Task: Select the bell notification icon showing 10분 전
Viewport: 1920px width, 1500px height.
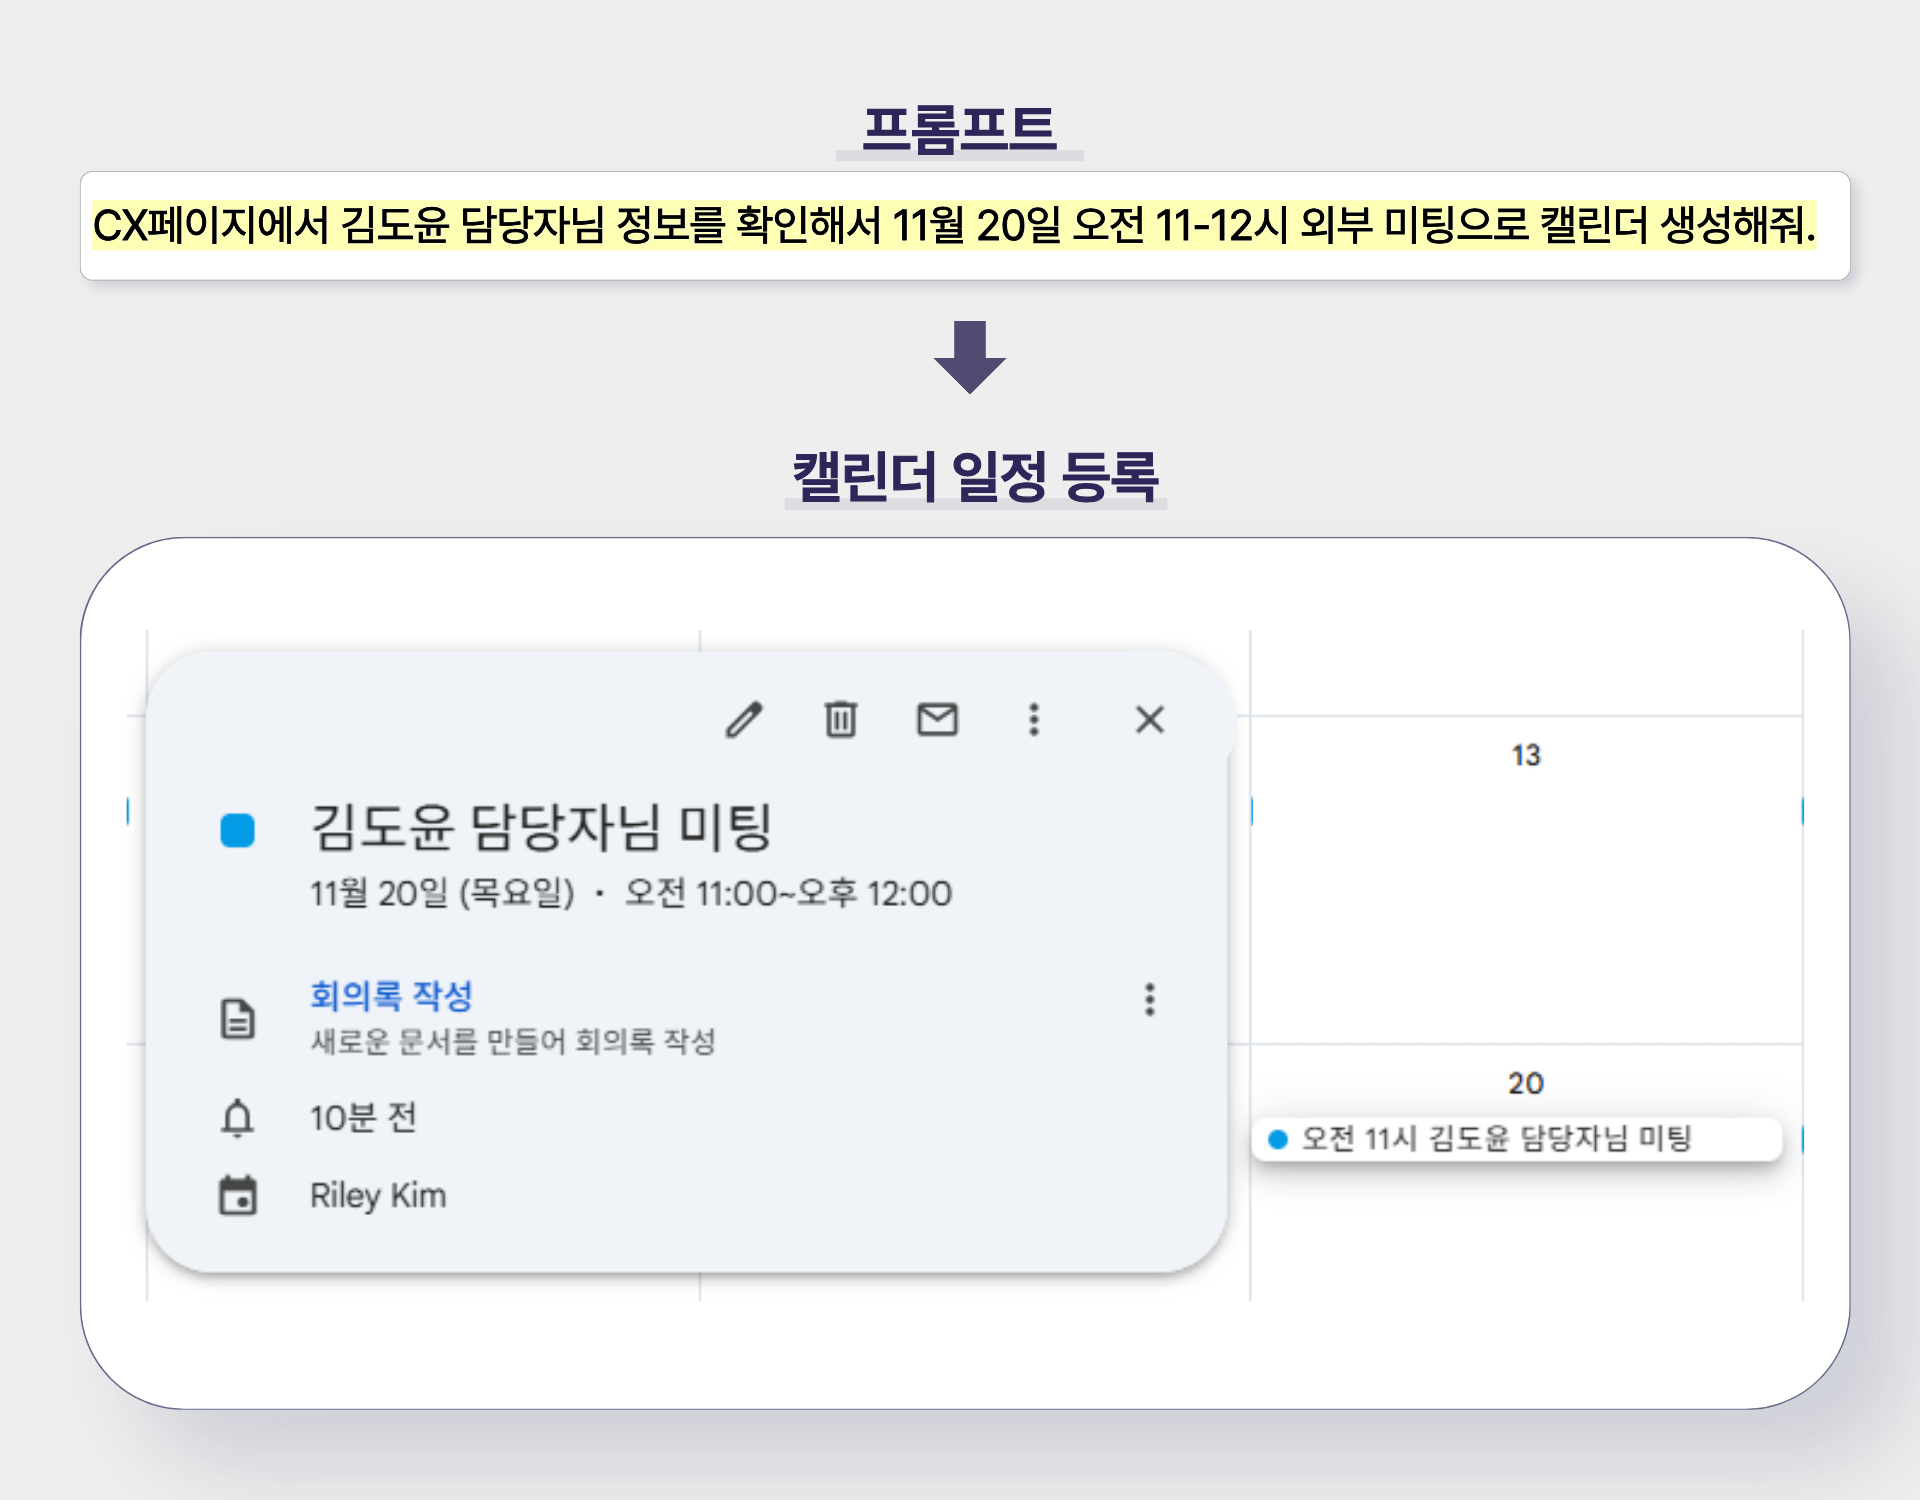Action: click(239, 1117)
